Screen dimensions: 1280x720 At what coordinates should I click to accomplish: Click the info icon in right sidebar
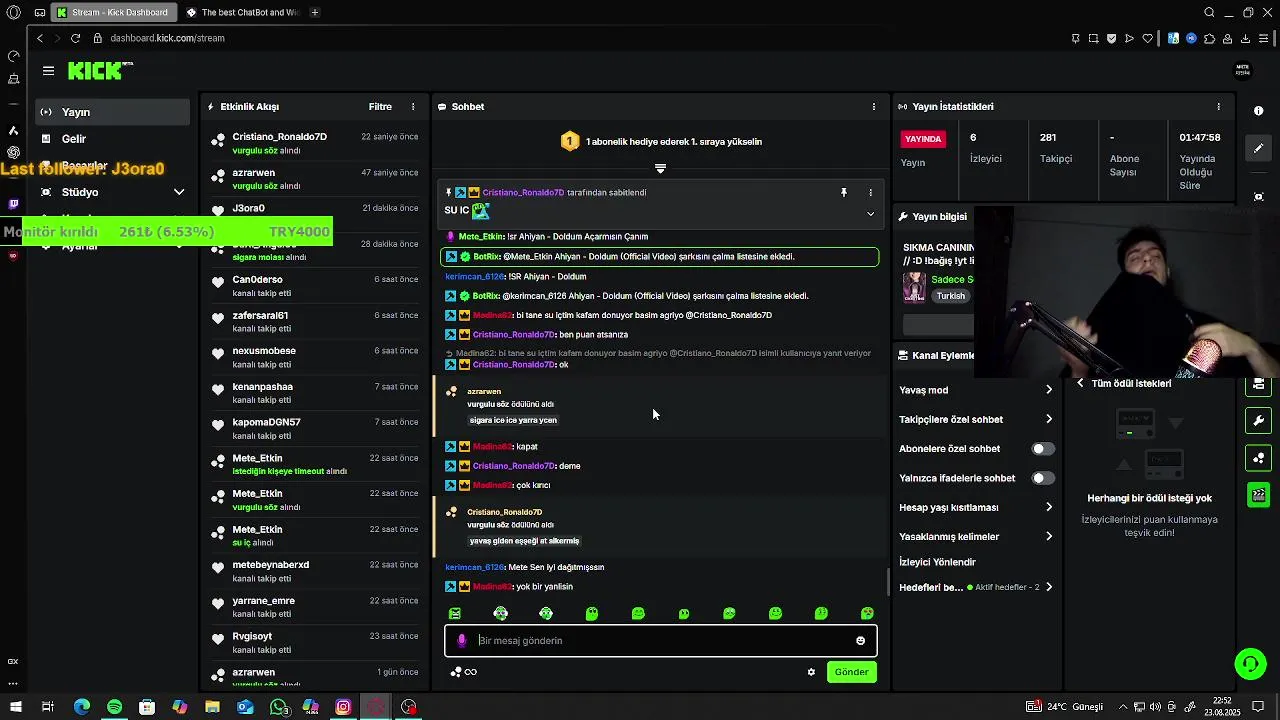(1259, 111)
